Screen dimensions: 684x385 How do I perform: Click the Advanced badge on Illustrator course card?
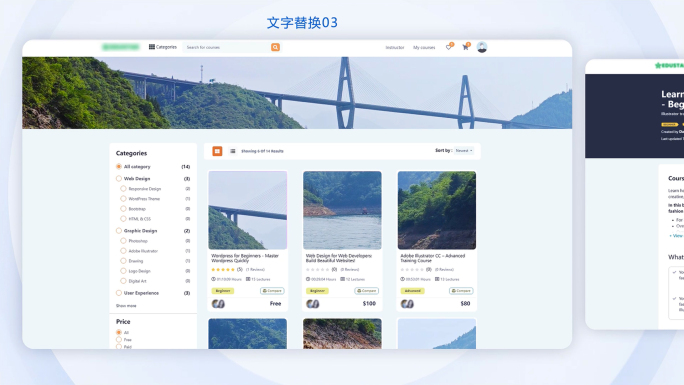[x=412, y=291]
